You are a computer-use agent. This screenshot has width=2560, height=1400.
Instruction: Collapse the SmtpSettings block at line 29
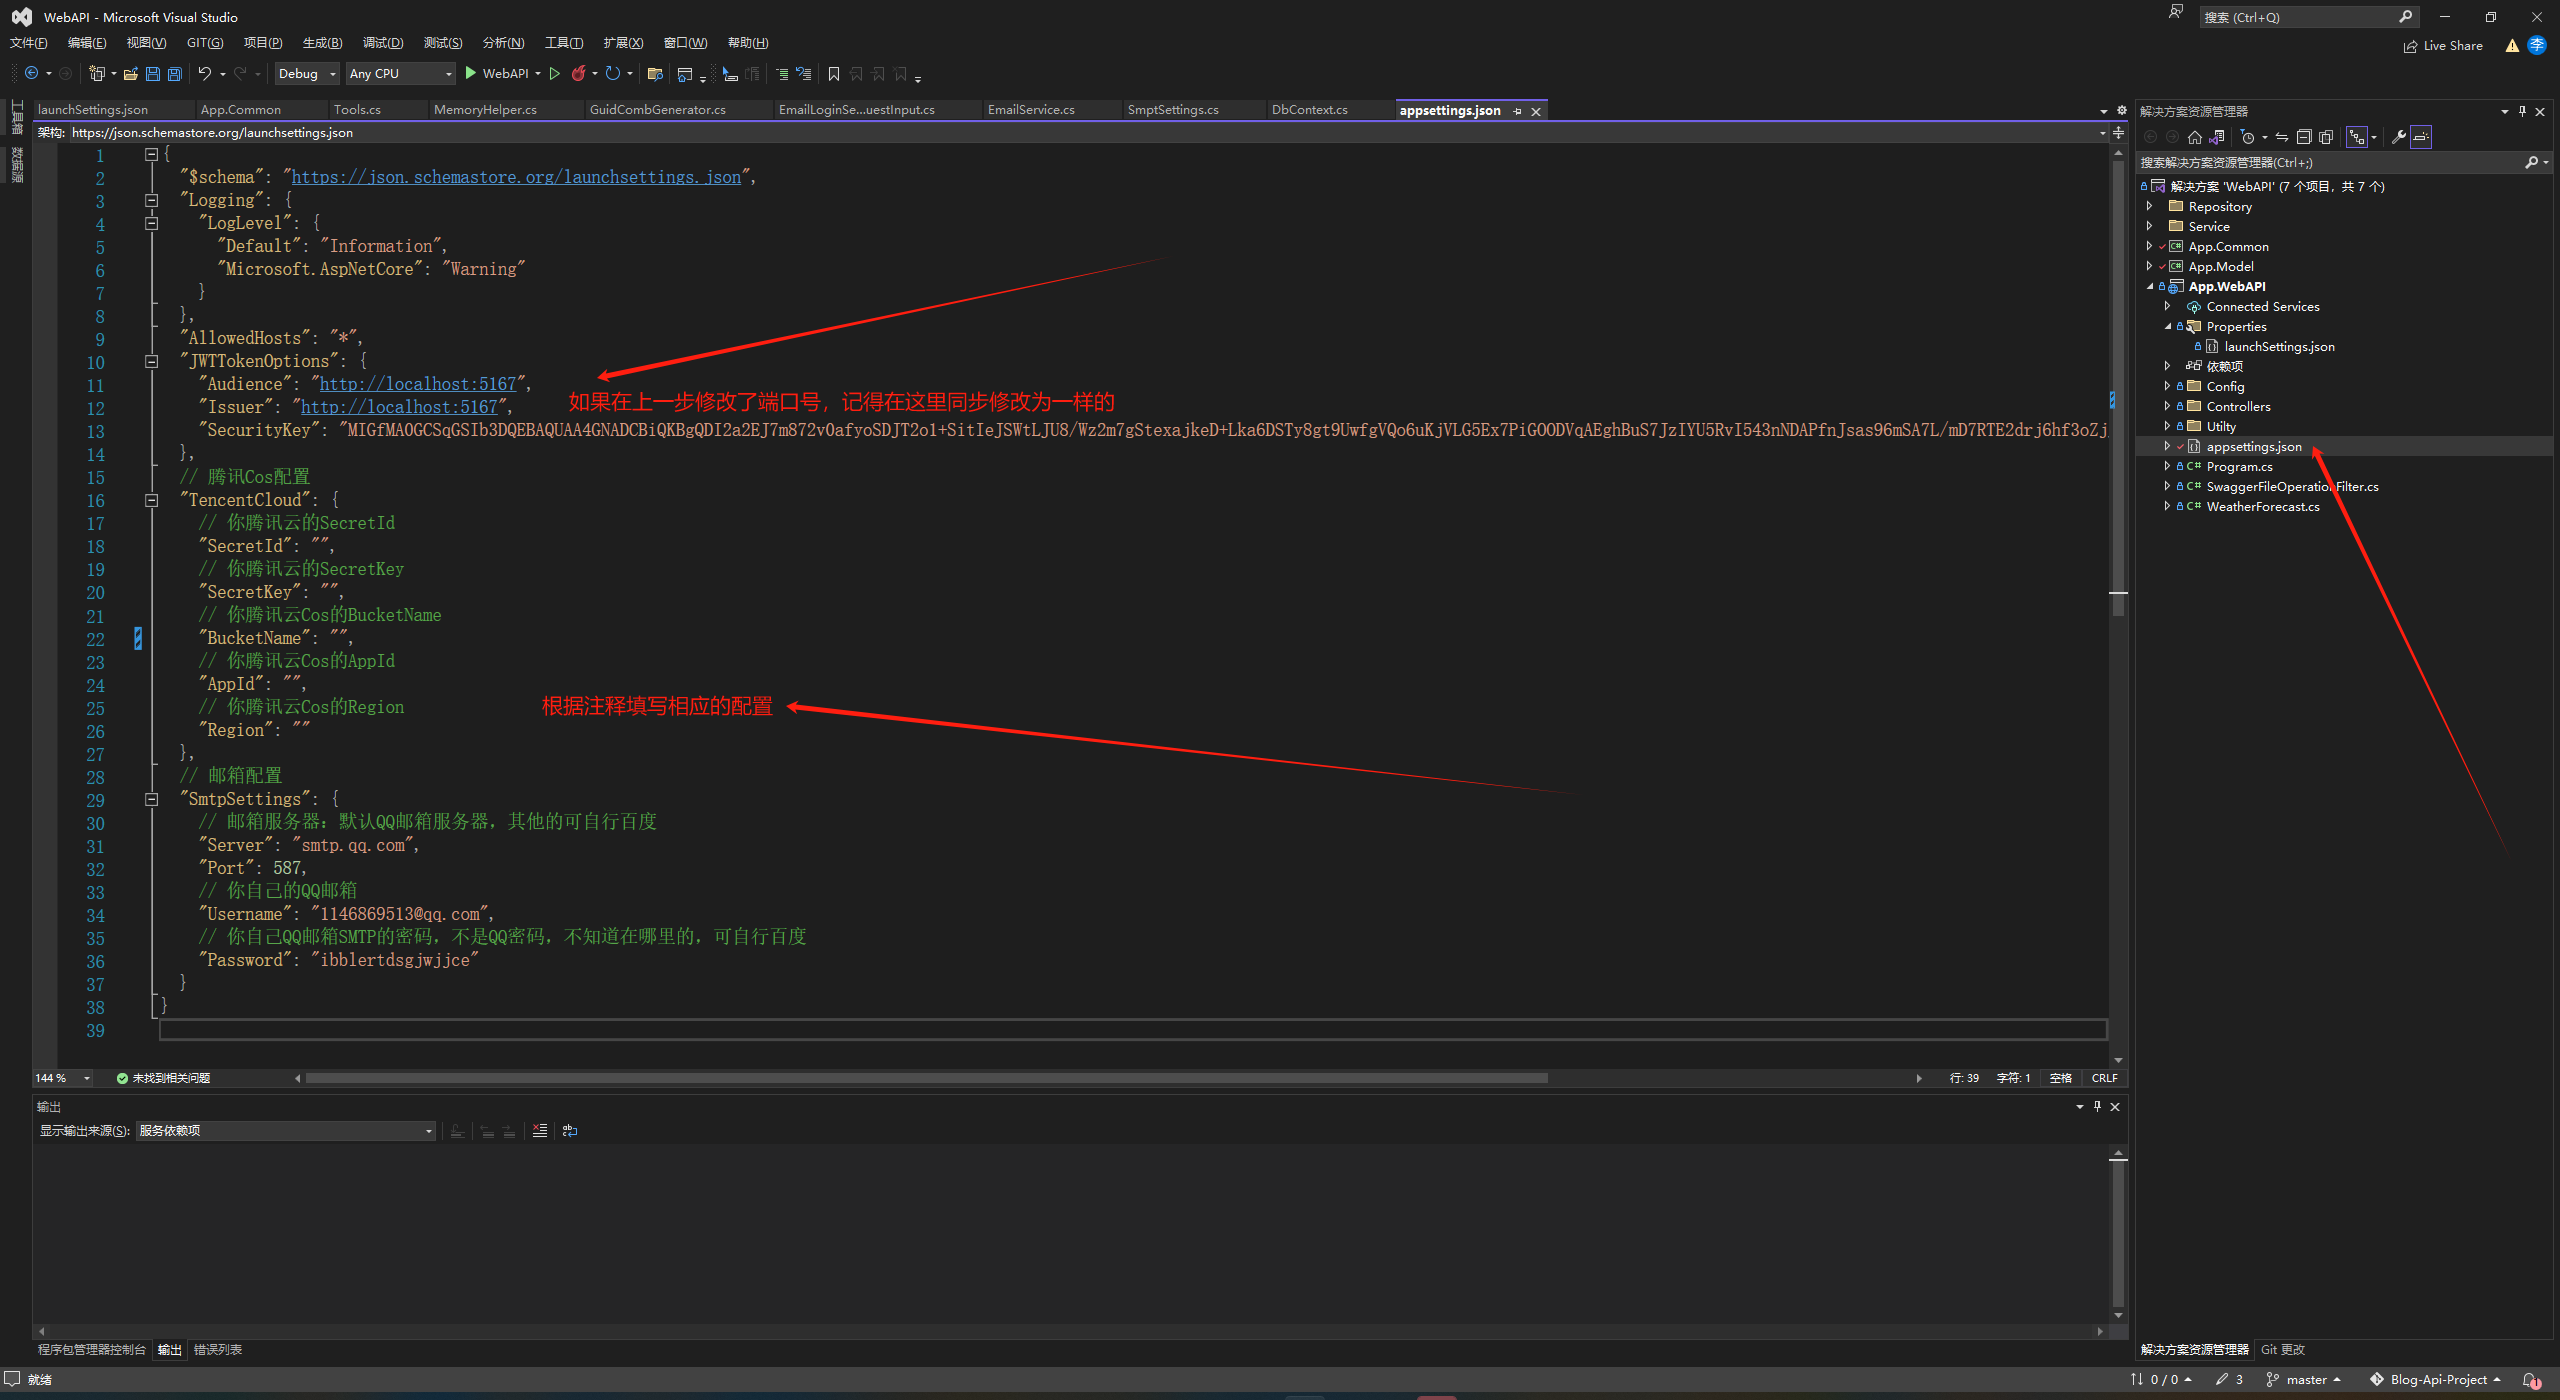click(x=152, y=799)
